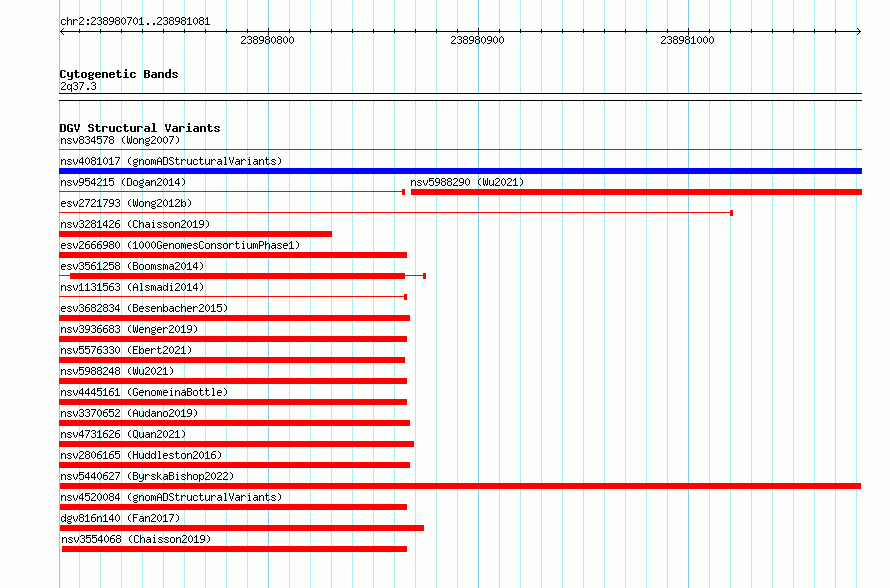This screenshot has height=588, width=890.
Task: Click the nsv3370652 (Audano2019) label
Action: (x=129, y=413)
